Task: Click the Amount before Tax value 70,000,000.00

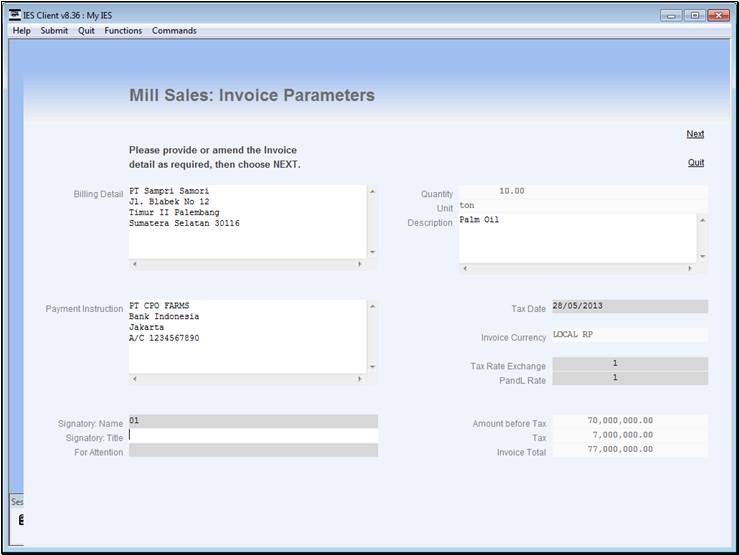Action: pos(620,421)
